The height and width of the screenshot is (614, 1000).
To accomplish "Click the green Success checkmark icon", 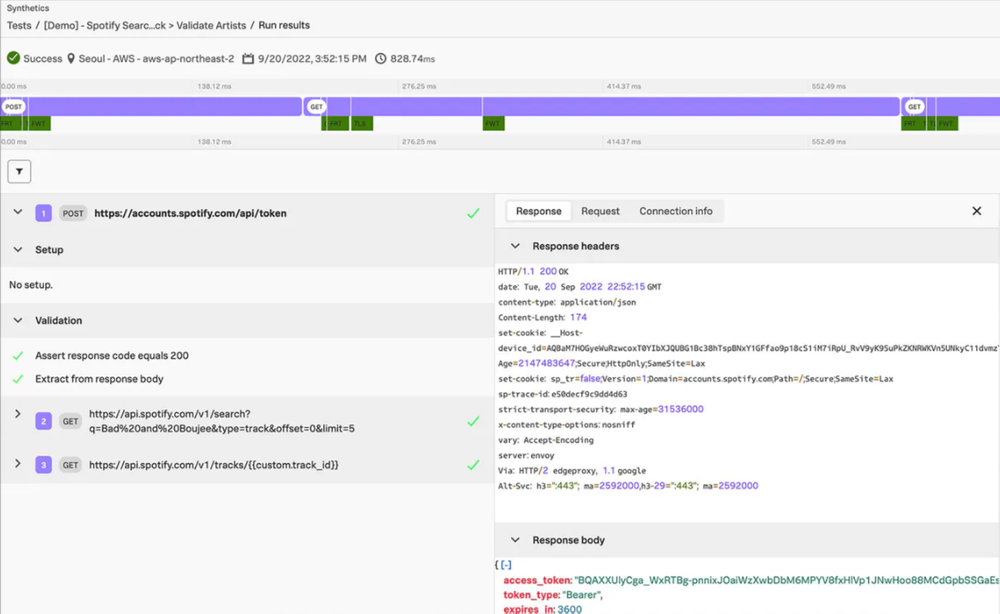I will pos(12,57).
